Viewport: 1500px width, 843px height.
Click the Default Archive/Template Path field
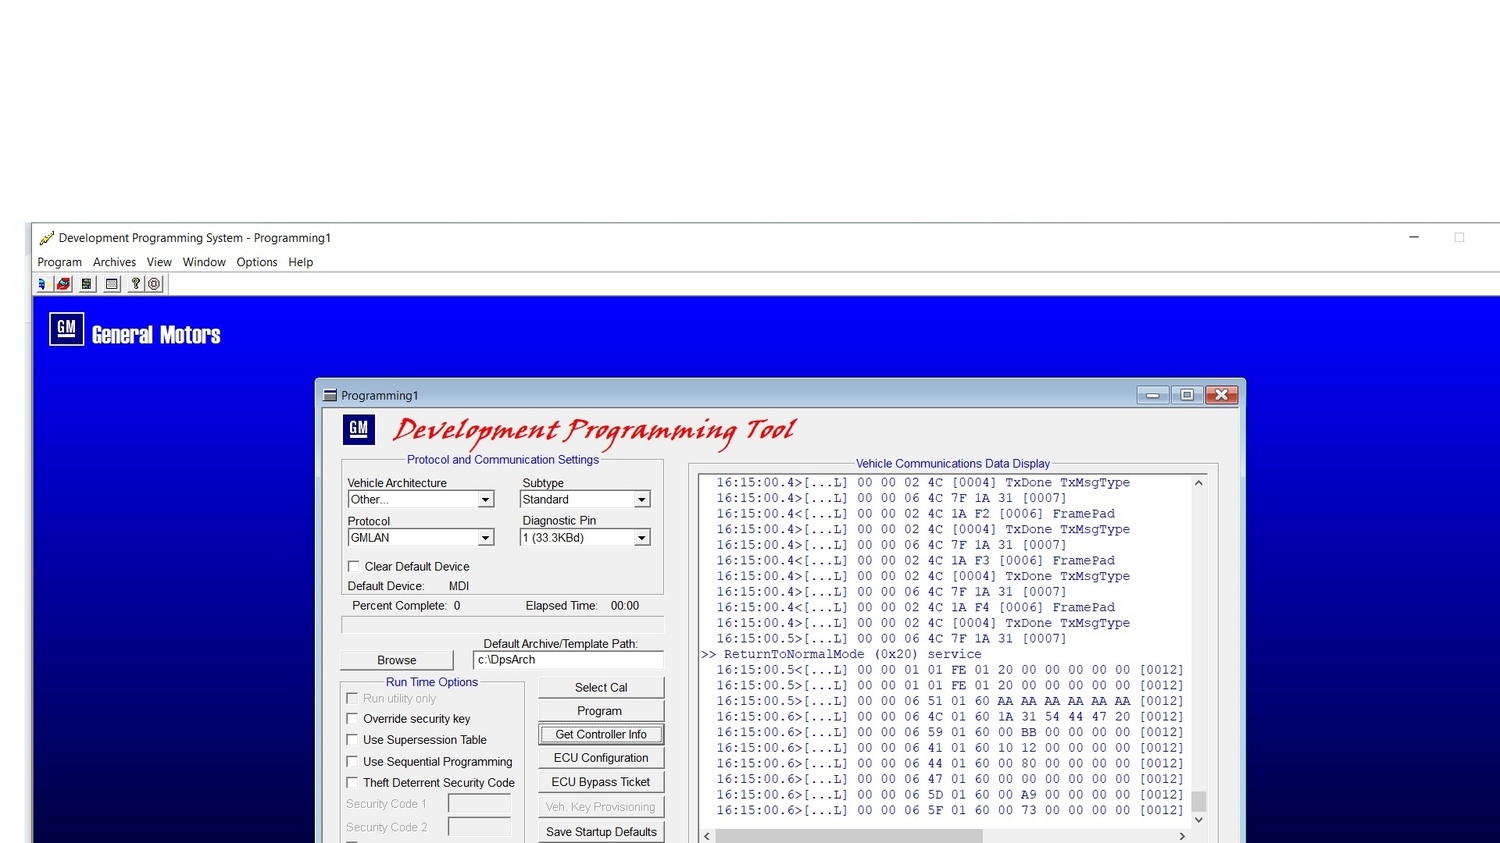(568, 660)
